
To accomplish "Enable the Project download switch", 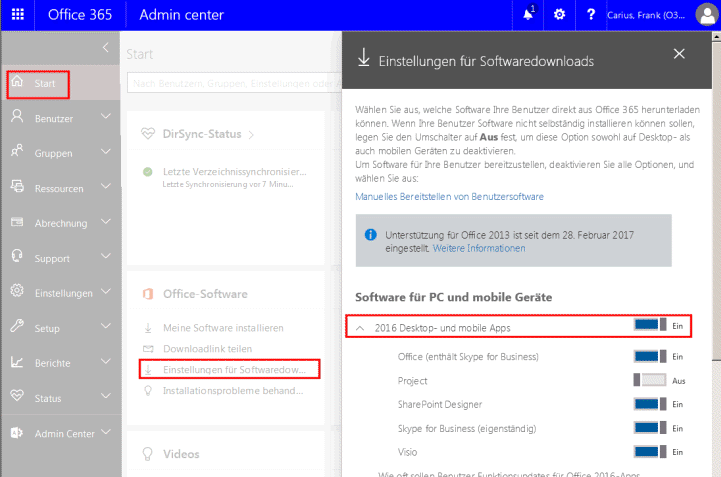I will pos(650,380).
